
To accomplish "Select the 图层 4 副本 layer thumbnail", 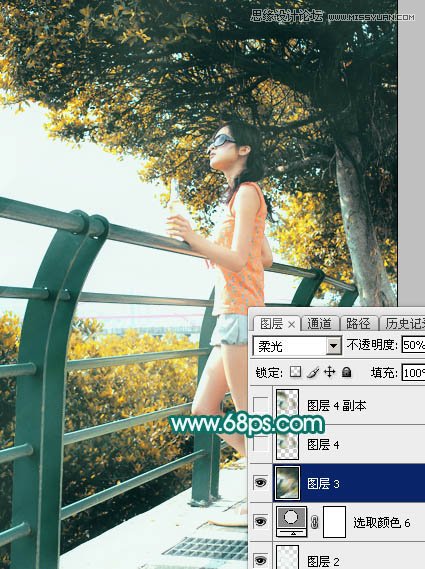I will [x=287, y=404].
